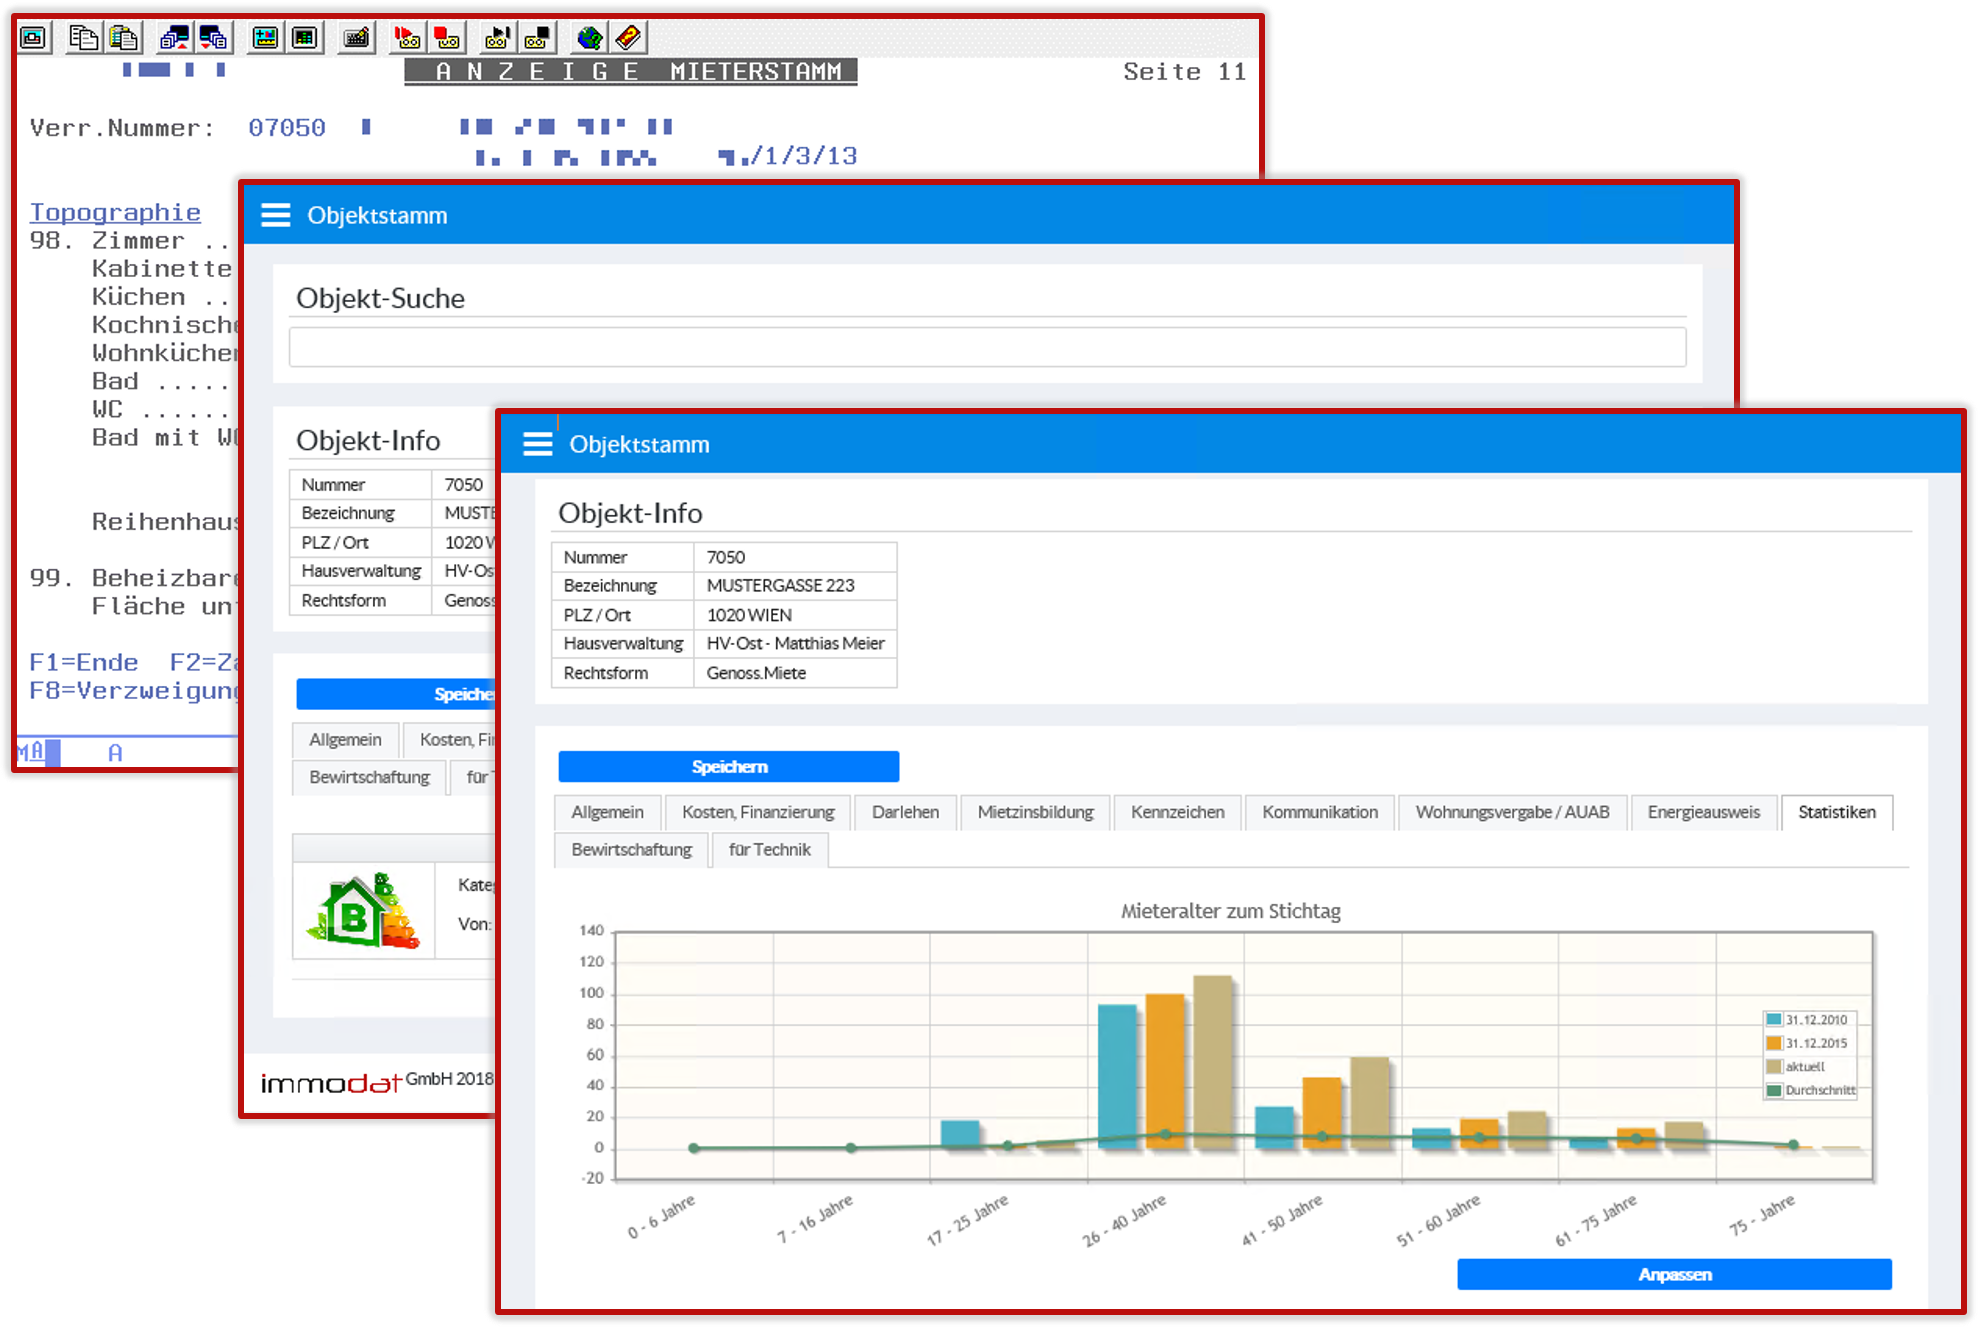Click the 'Hausverwaltung' label in front window
This screenshot has width=1978, height=1328.
point(623,643)
